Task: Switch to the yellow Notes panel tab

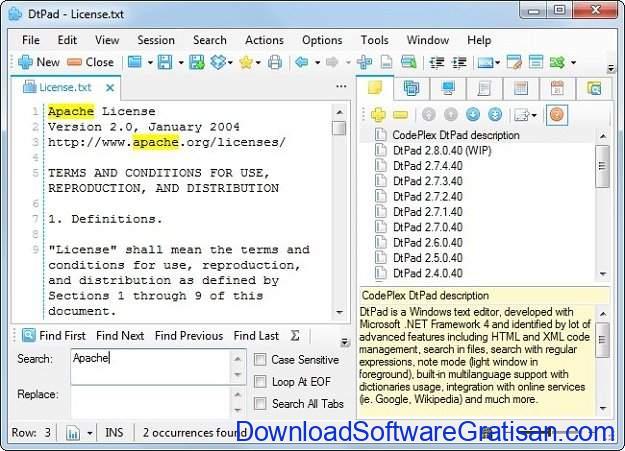Action: click(375, 88)
